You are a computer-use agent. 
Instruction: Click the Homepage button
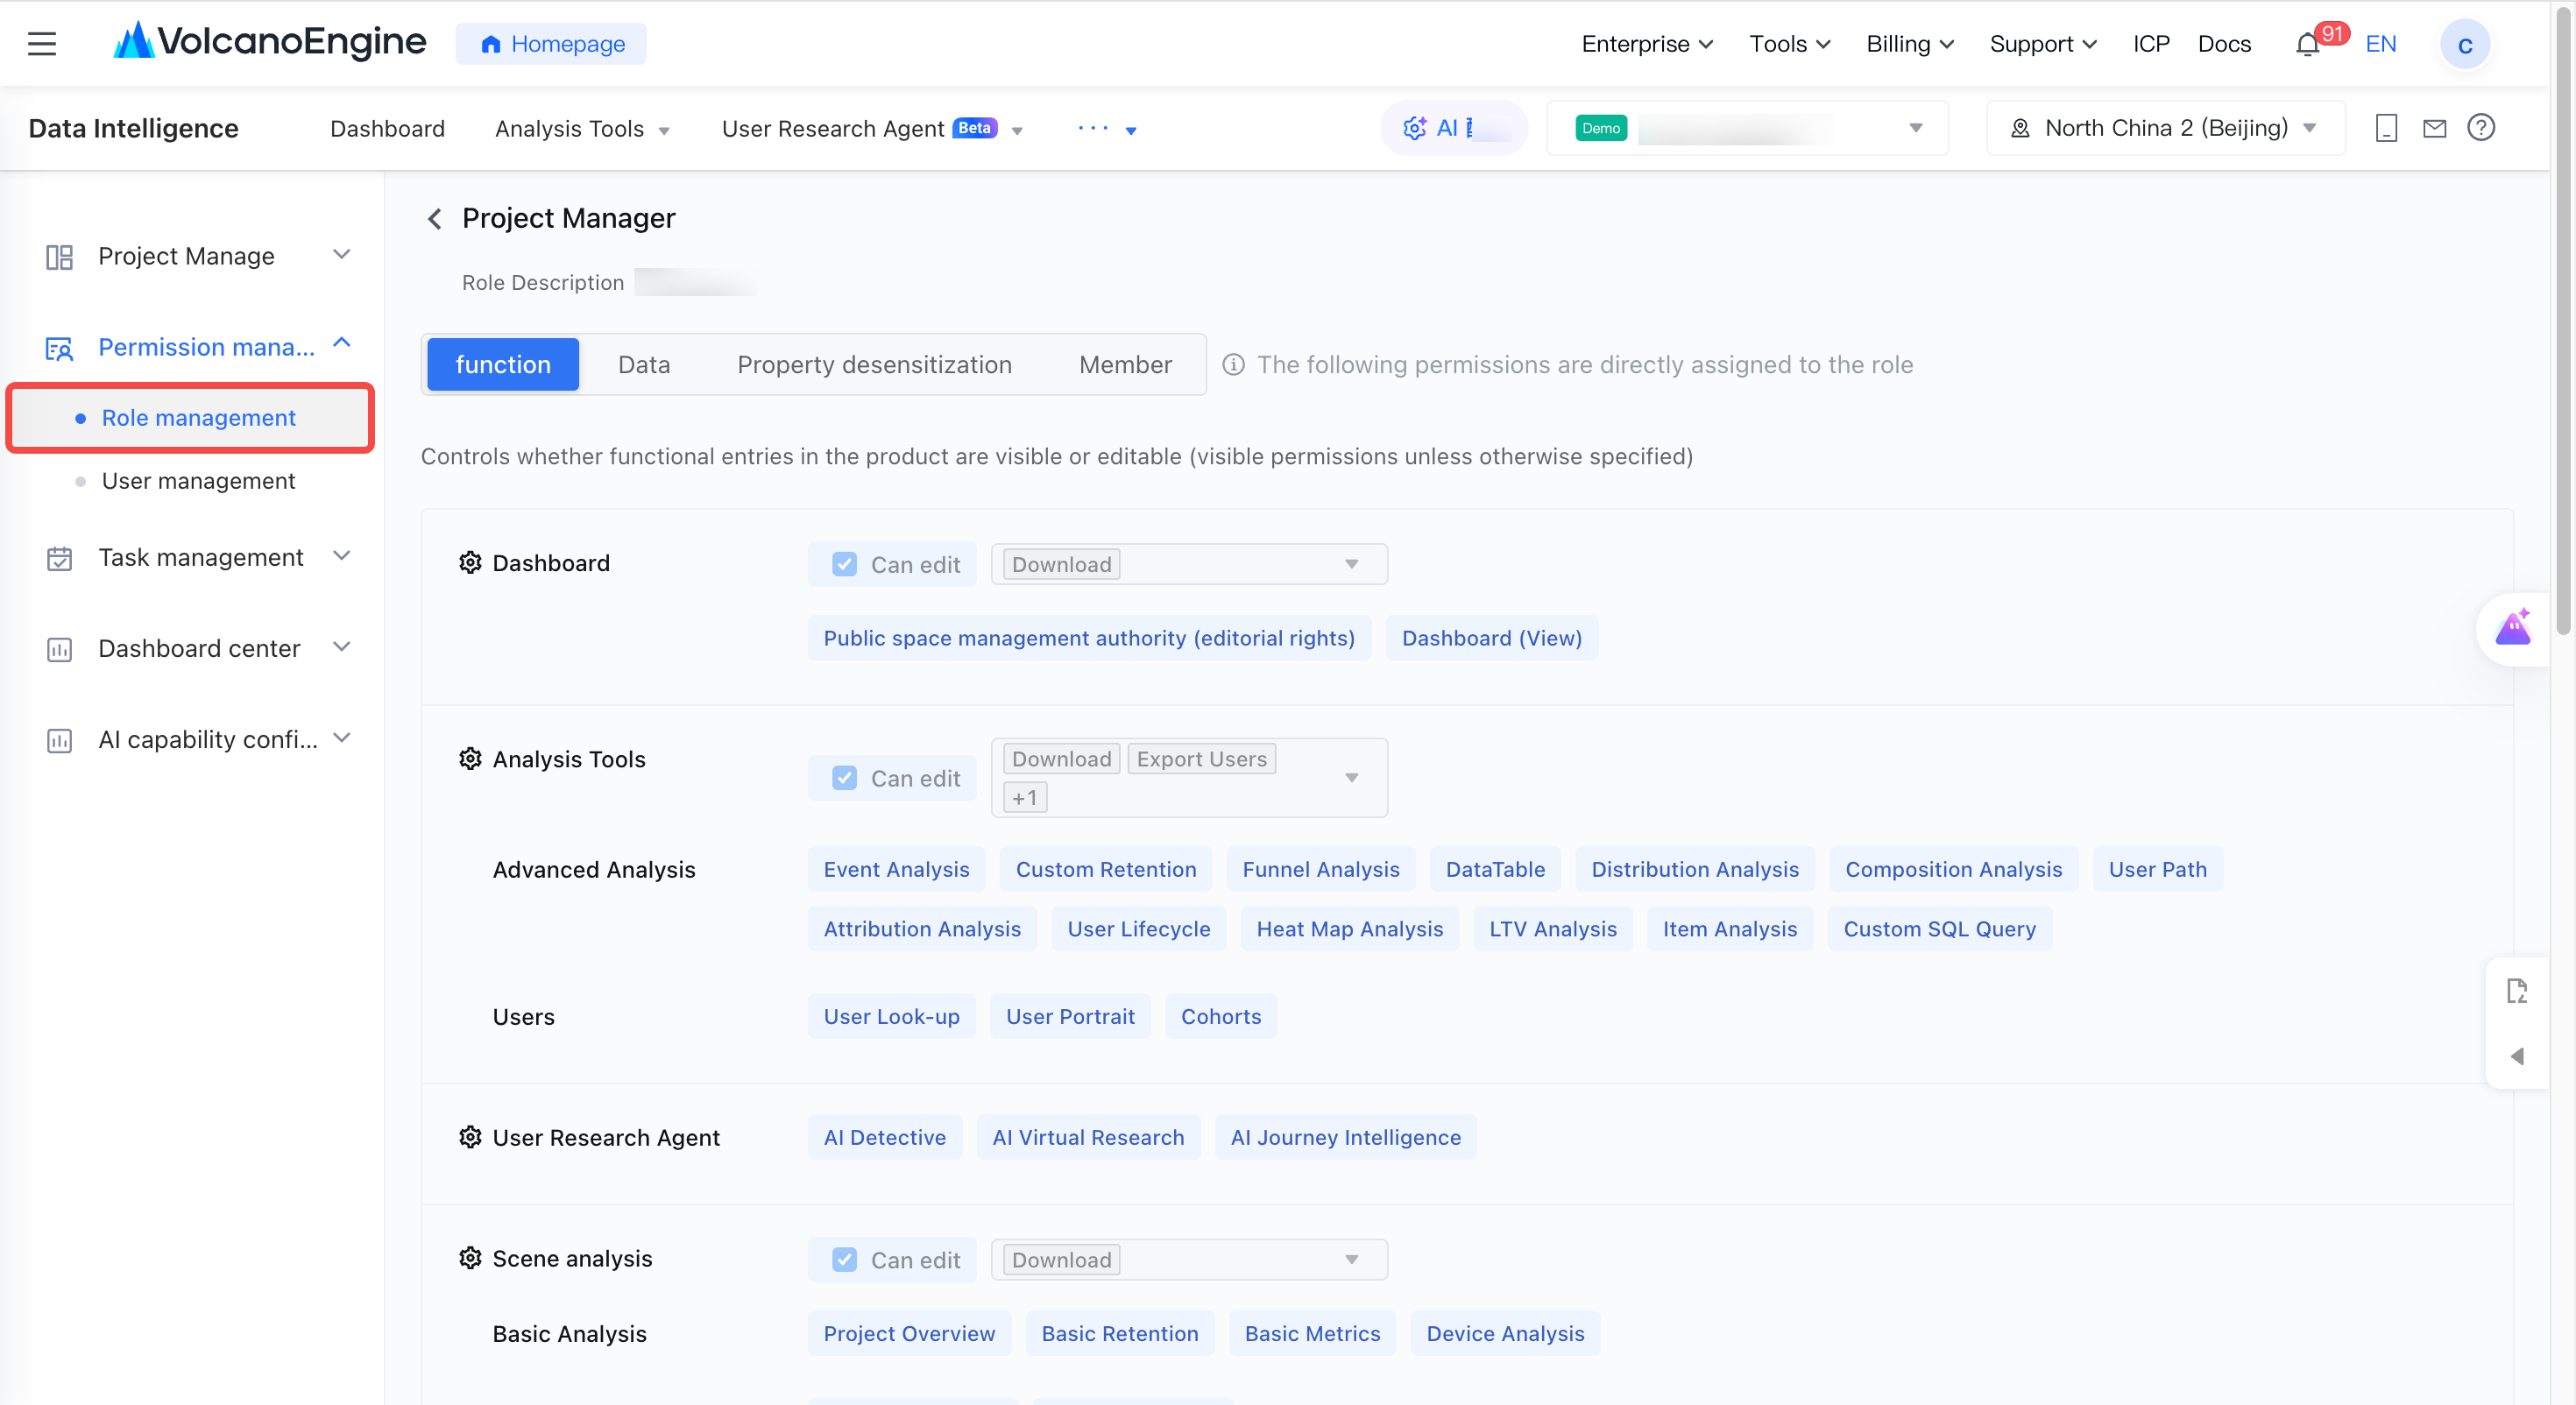(x=551, y=44)
